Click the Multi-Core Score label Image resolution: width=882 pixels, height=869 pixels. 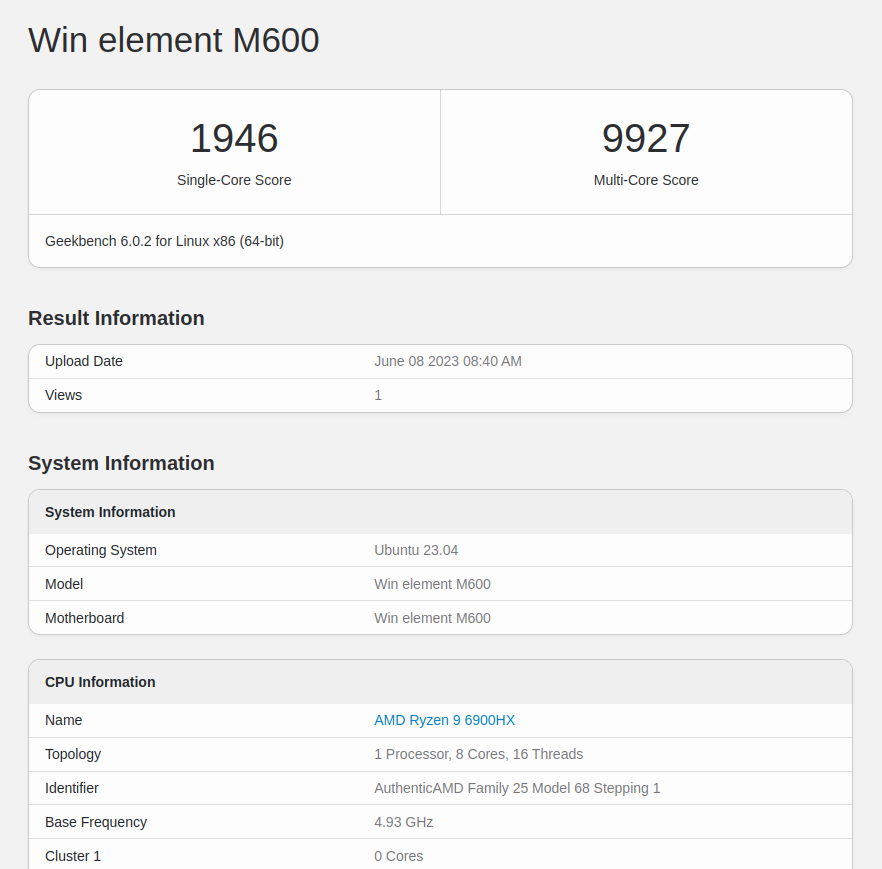pos(646,180)
